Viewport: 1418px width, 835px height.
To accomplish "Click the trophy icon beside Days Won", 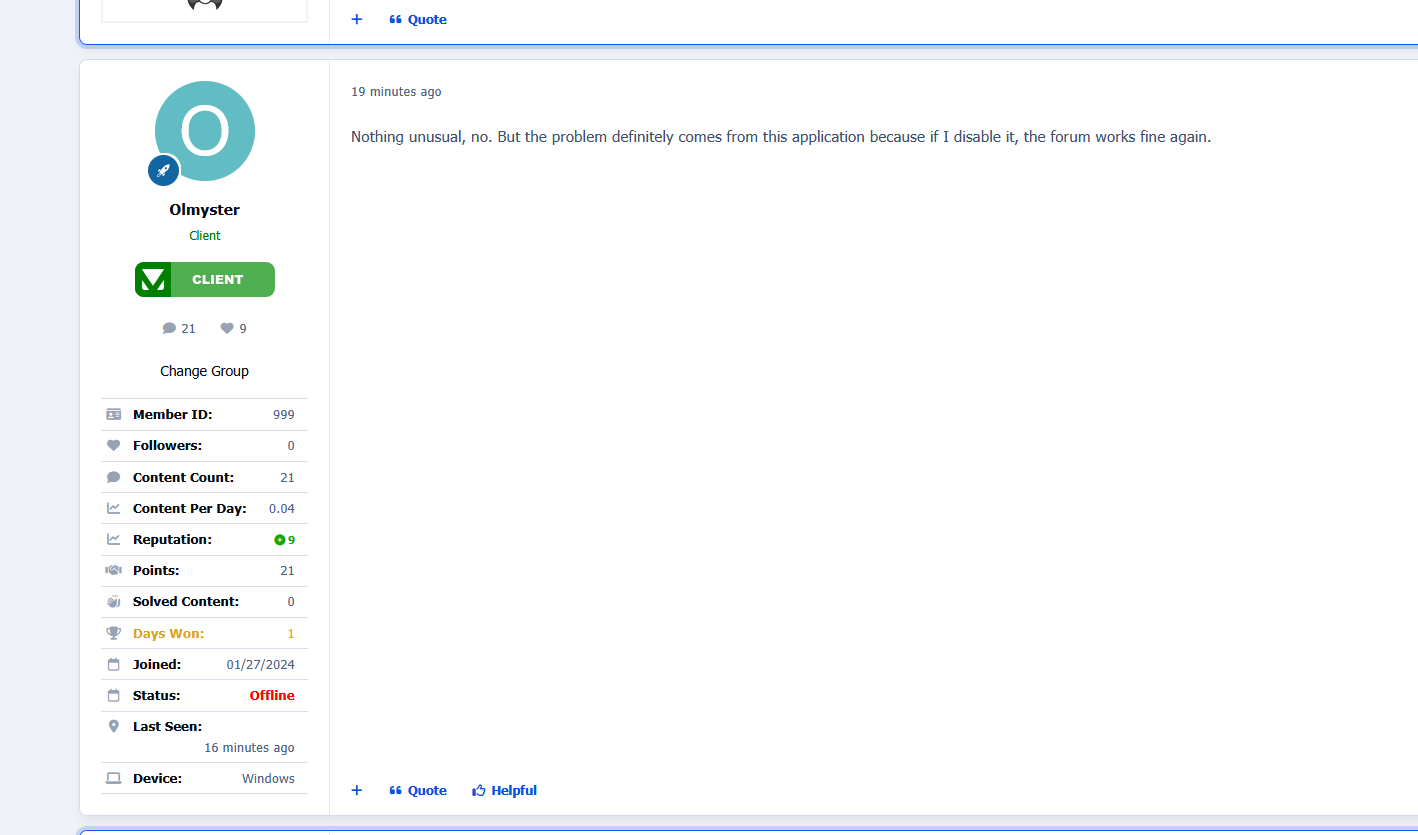I will pos(114,633).
